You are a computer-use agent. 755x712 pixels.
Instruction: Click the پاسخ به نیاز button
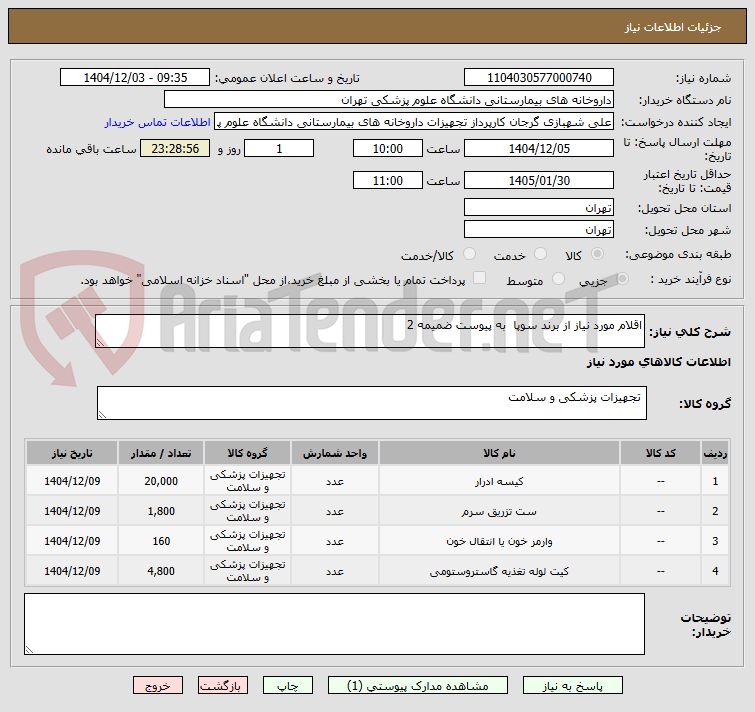[573, 686]
